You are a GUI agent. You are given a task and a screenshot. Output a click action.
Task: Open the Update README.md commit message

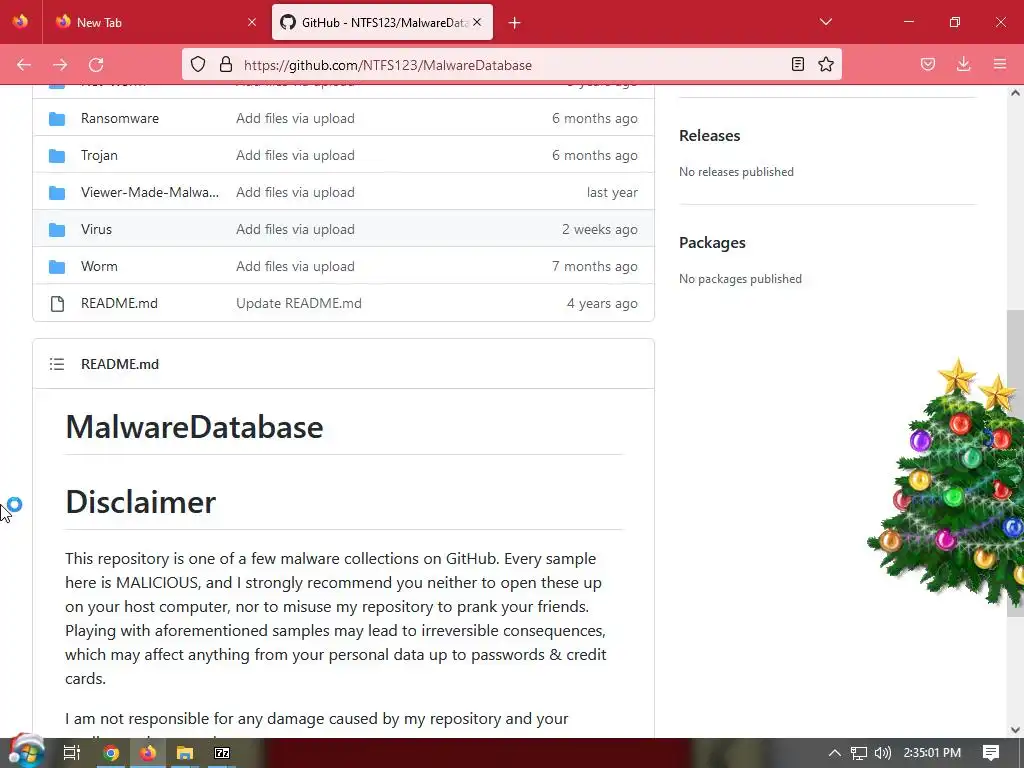298,303
